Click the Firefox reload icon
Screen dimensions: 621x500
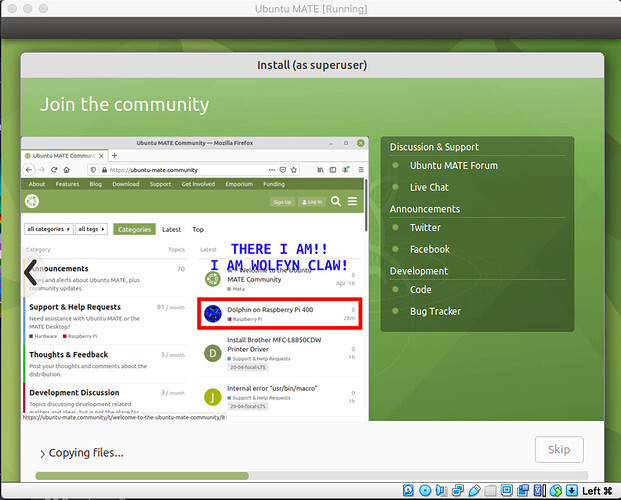point(54,170)
